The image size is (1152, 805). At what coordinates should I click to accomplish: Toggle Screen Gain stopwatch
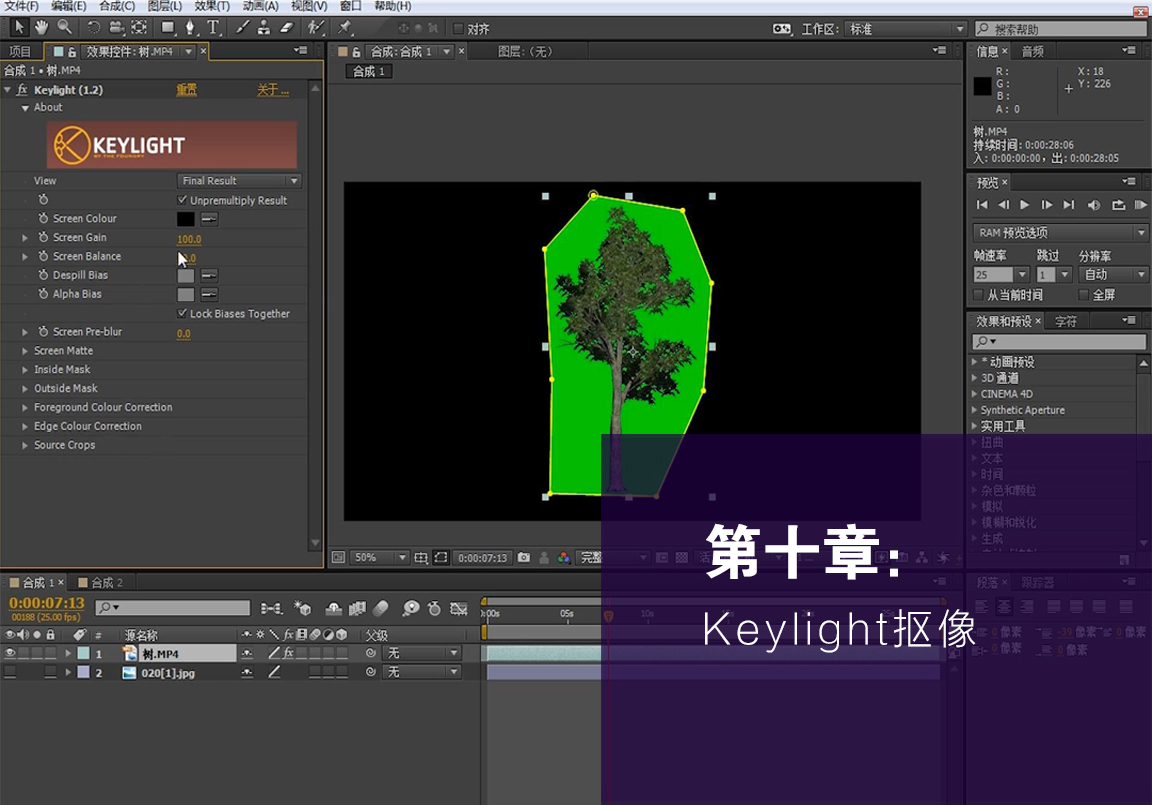click(x=43, y=237)
